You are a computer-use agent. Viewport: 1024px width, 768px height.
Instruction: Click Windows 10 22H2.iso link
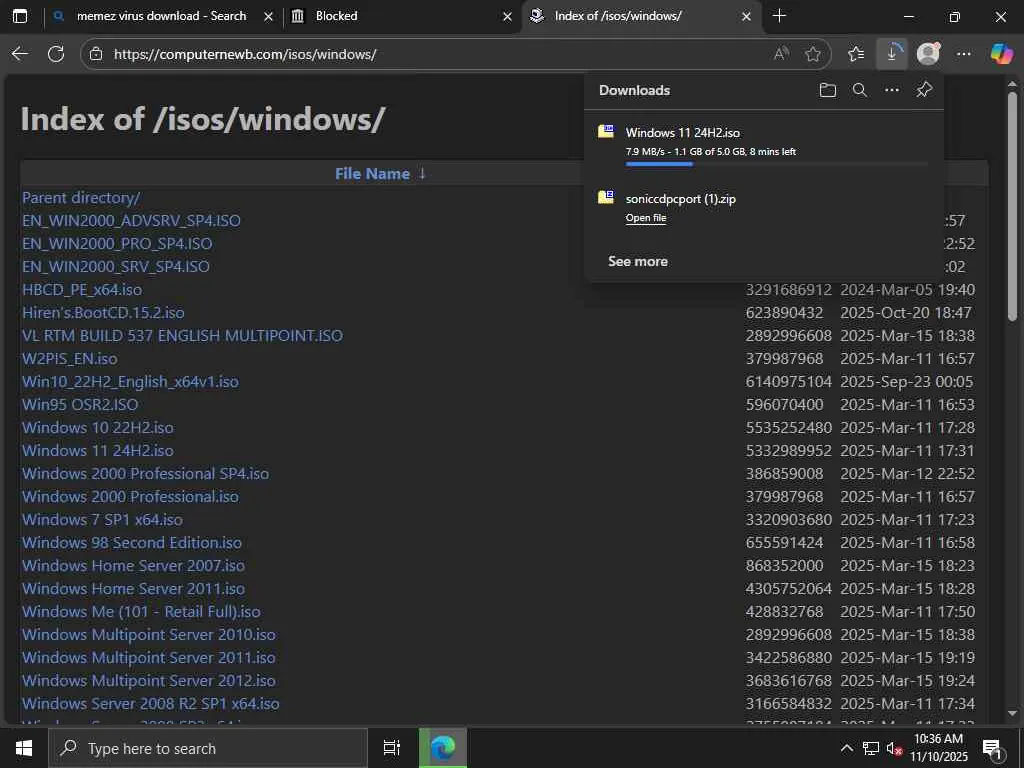click(x=98, y=428)
